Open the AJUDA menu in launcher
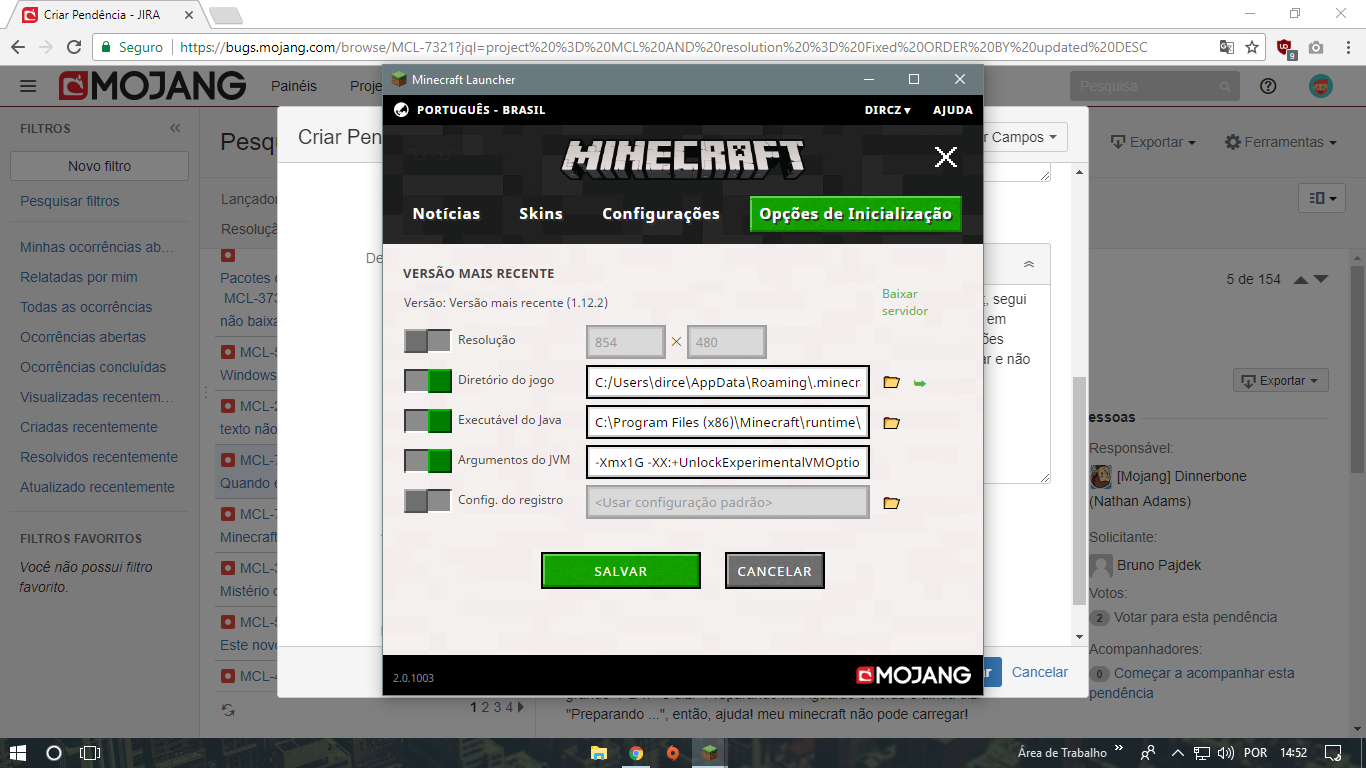 (x=953, y=110)
